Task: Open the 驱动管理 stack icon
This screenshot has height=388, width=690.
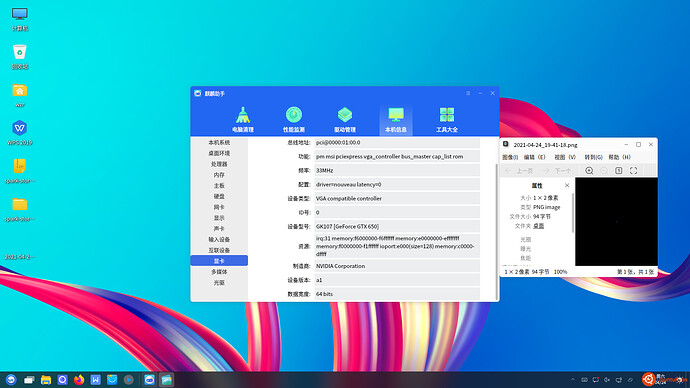Action: [345, 119]
